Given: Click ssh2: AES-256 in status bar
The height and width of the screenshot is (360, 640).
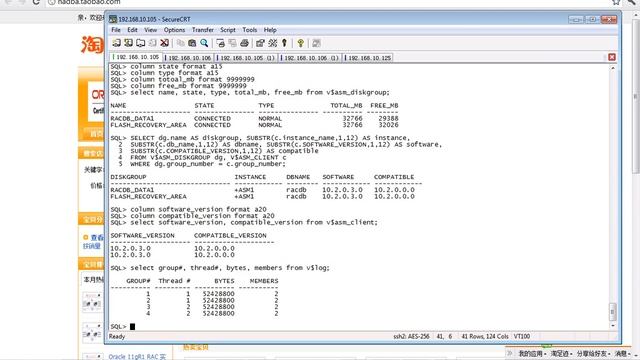Looking at the screenshot, I should coord(411,336).
